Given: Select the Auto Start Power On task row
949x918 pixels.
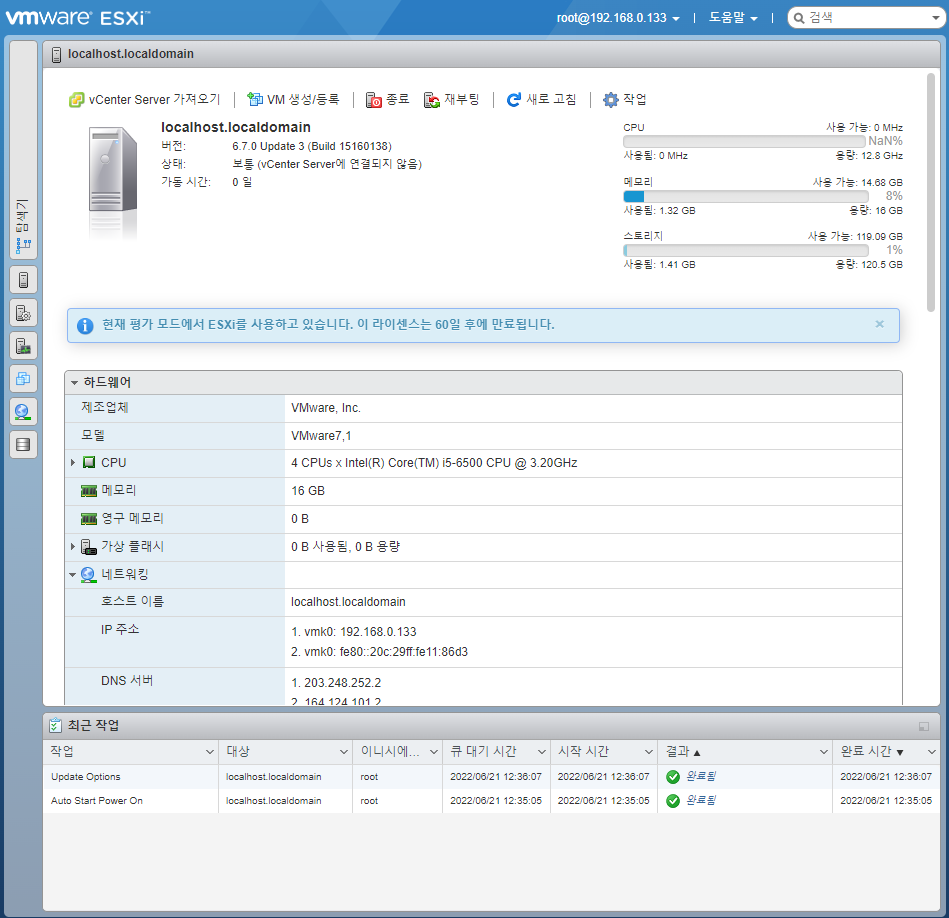Looking at the screenshot, I should coord(491,801).
